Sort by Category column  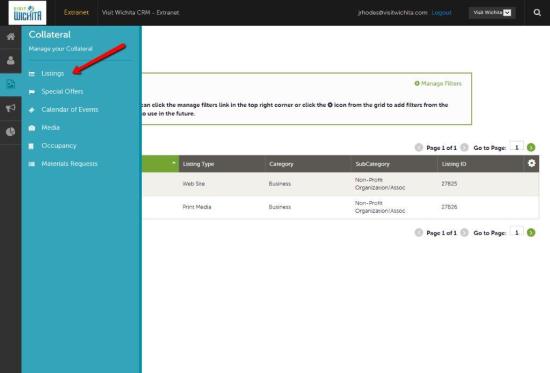coord(281,164)
